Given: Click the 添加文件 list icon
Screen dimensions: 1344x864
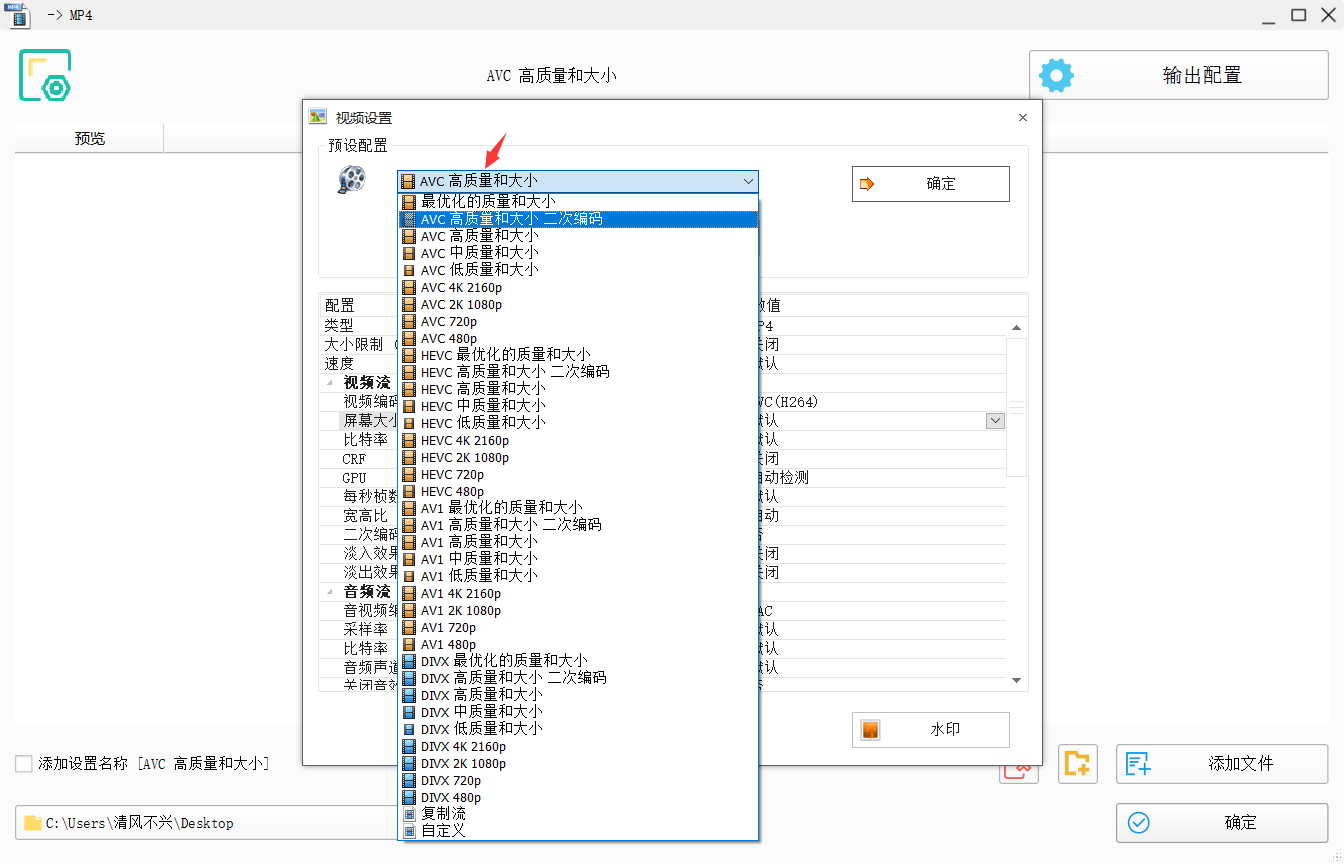Looking at the screenshot, I should pyautogui.click(x=1138, y=764).
